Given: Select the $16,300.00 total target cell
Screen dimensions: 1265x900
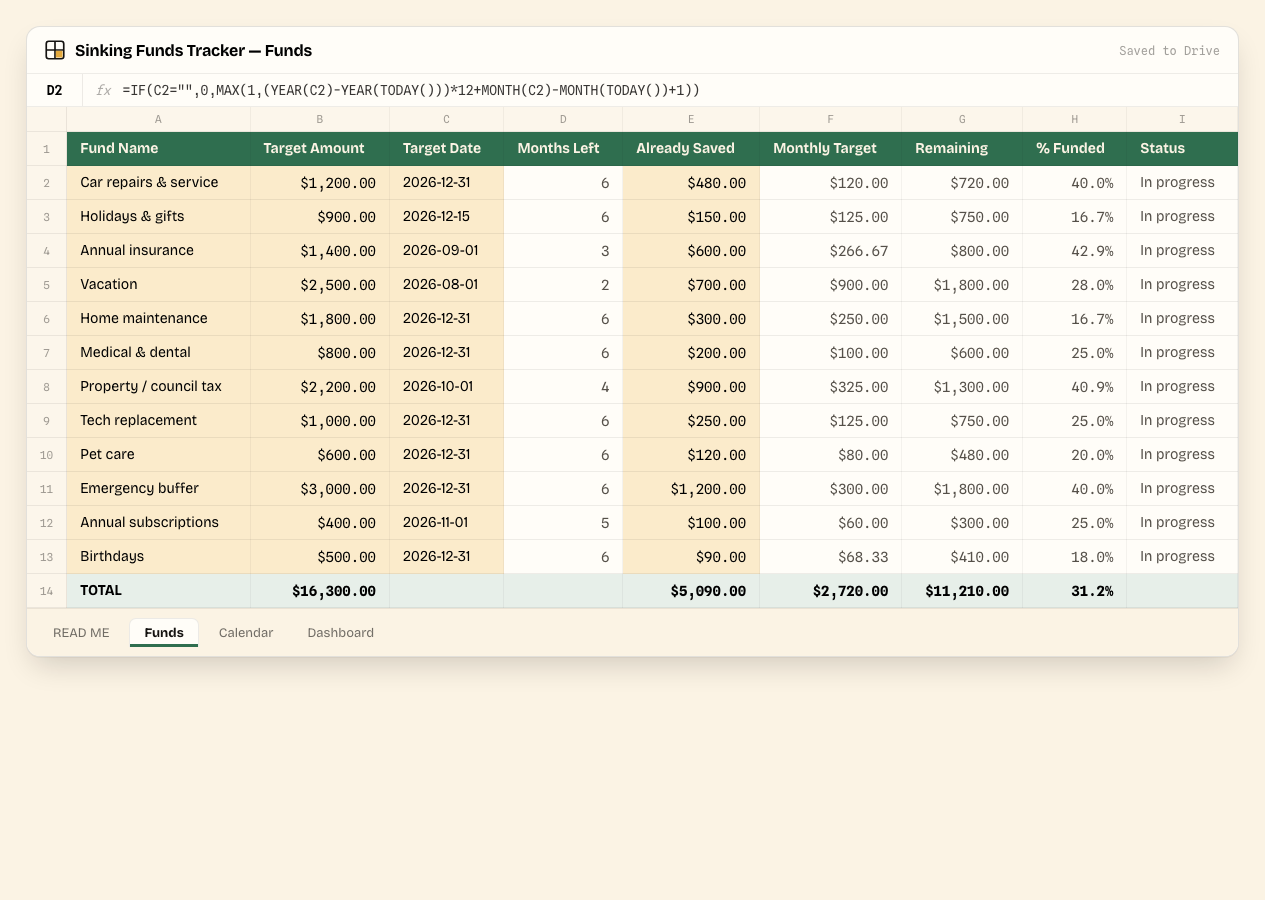Looking at the screenshot, I should (x=320, y=591).
